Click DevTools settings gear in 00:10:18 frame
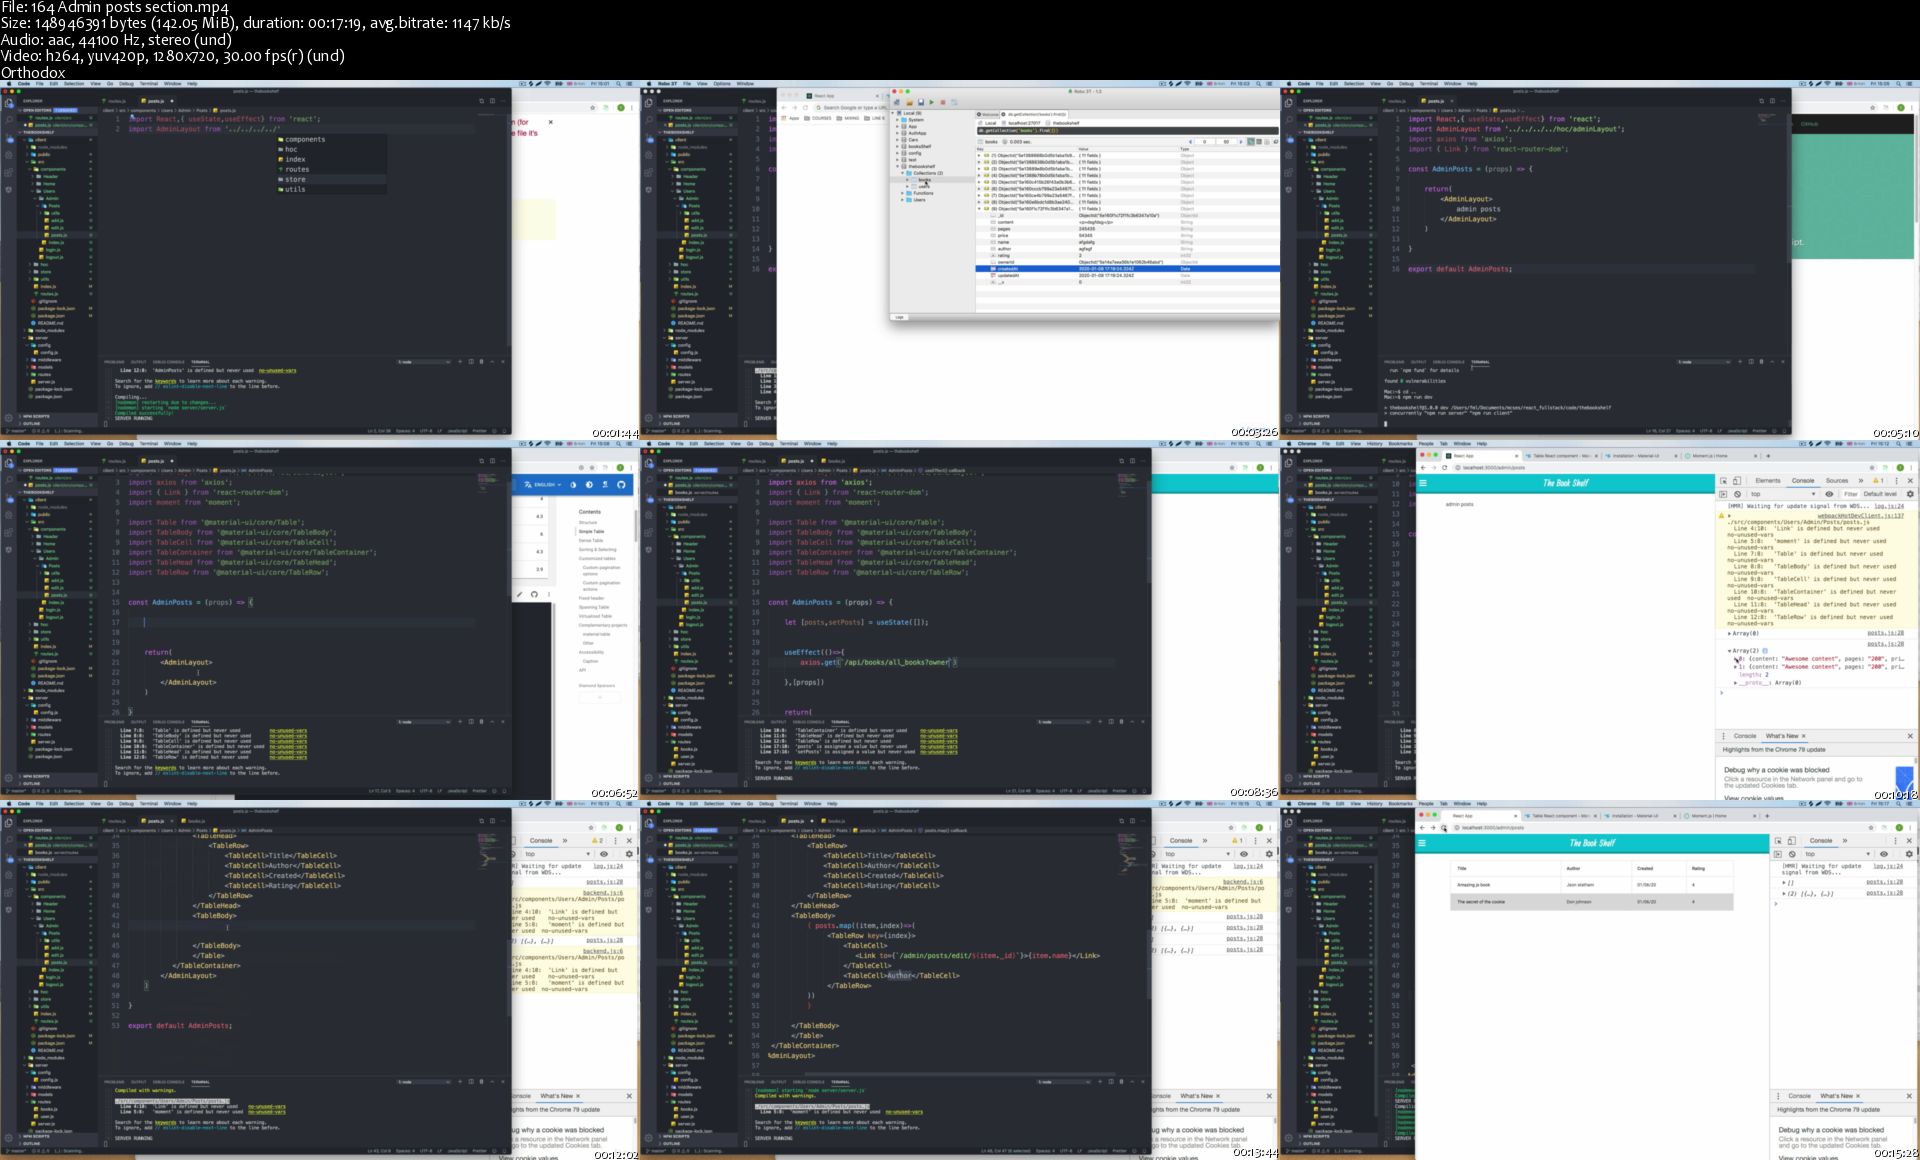The width and height of the screenshot is (1920, 1160). click(x=1909, y=494)
